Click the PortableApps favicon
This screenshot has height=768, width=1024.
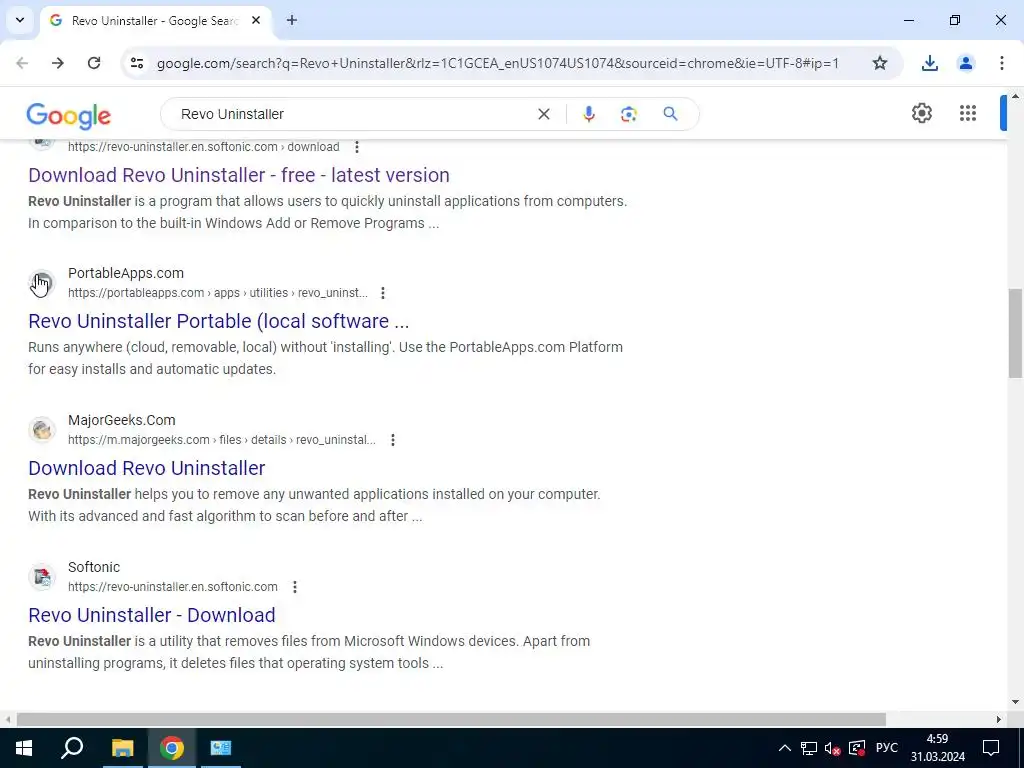click(x=42, y=283)
